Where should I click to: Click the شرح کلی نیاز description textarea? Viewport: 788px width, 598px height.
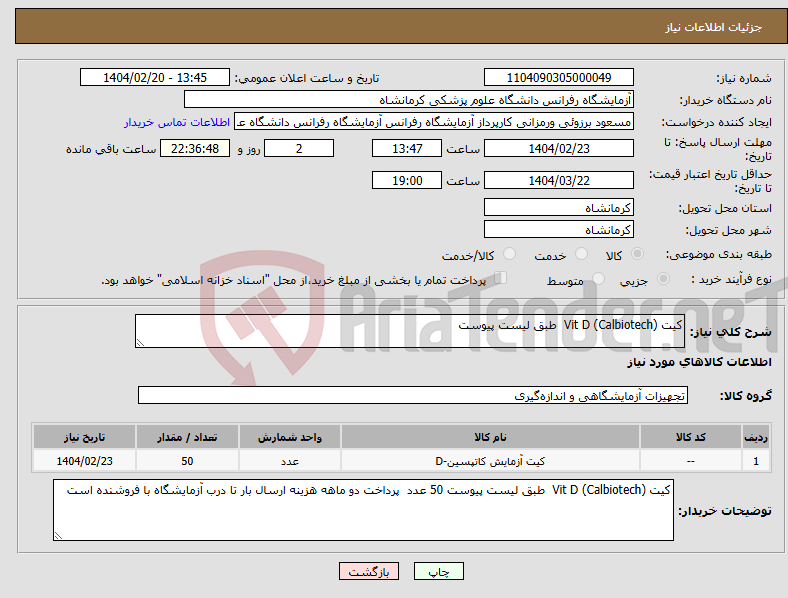pos(410,331)
